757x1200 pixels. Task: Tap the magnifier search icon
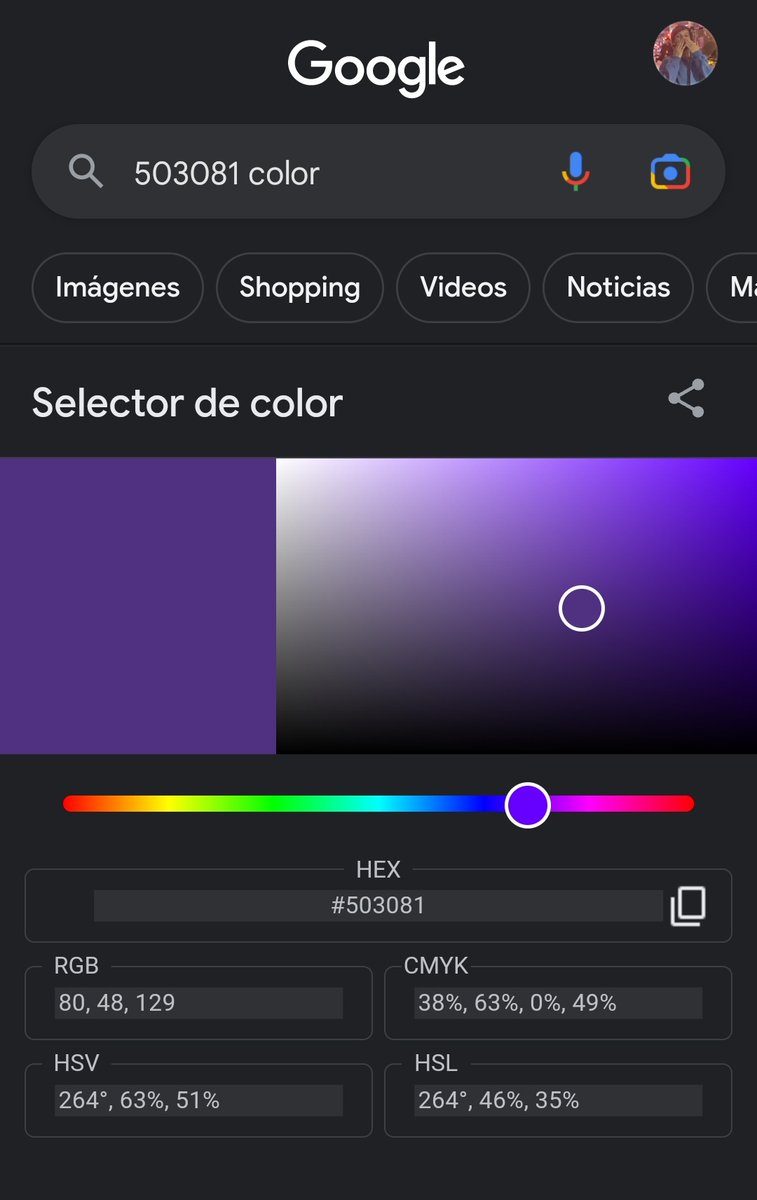coord(86,172)
